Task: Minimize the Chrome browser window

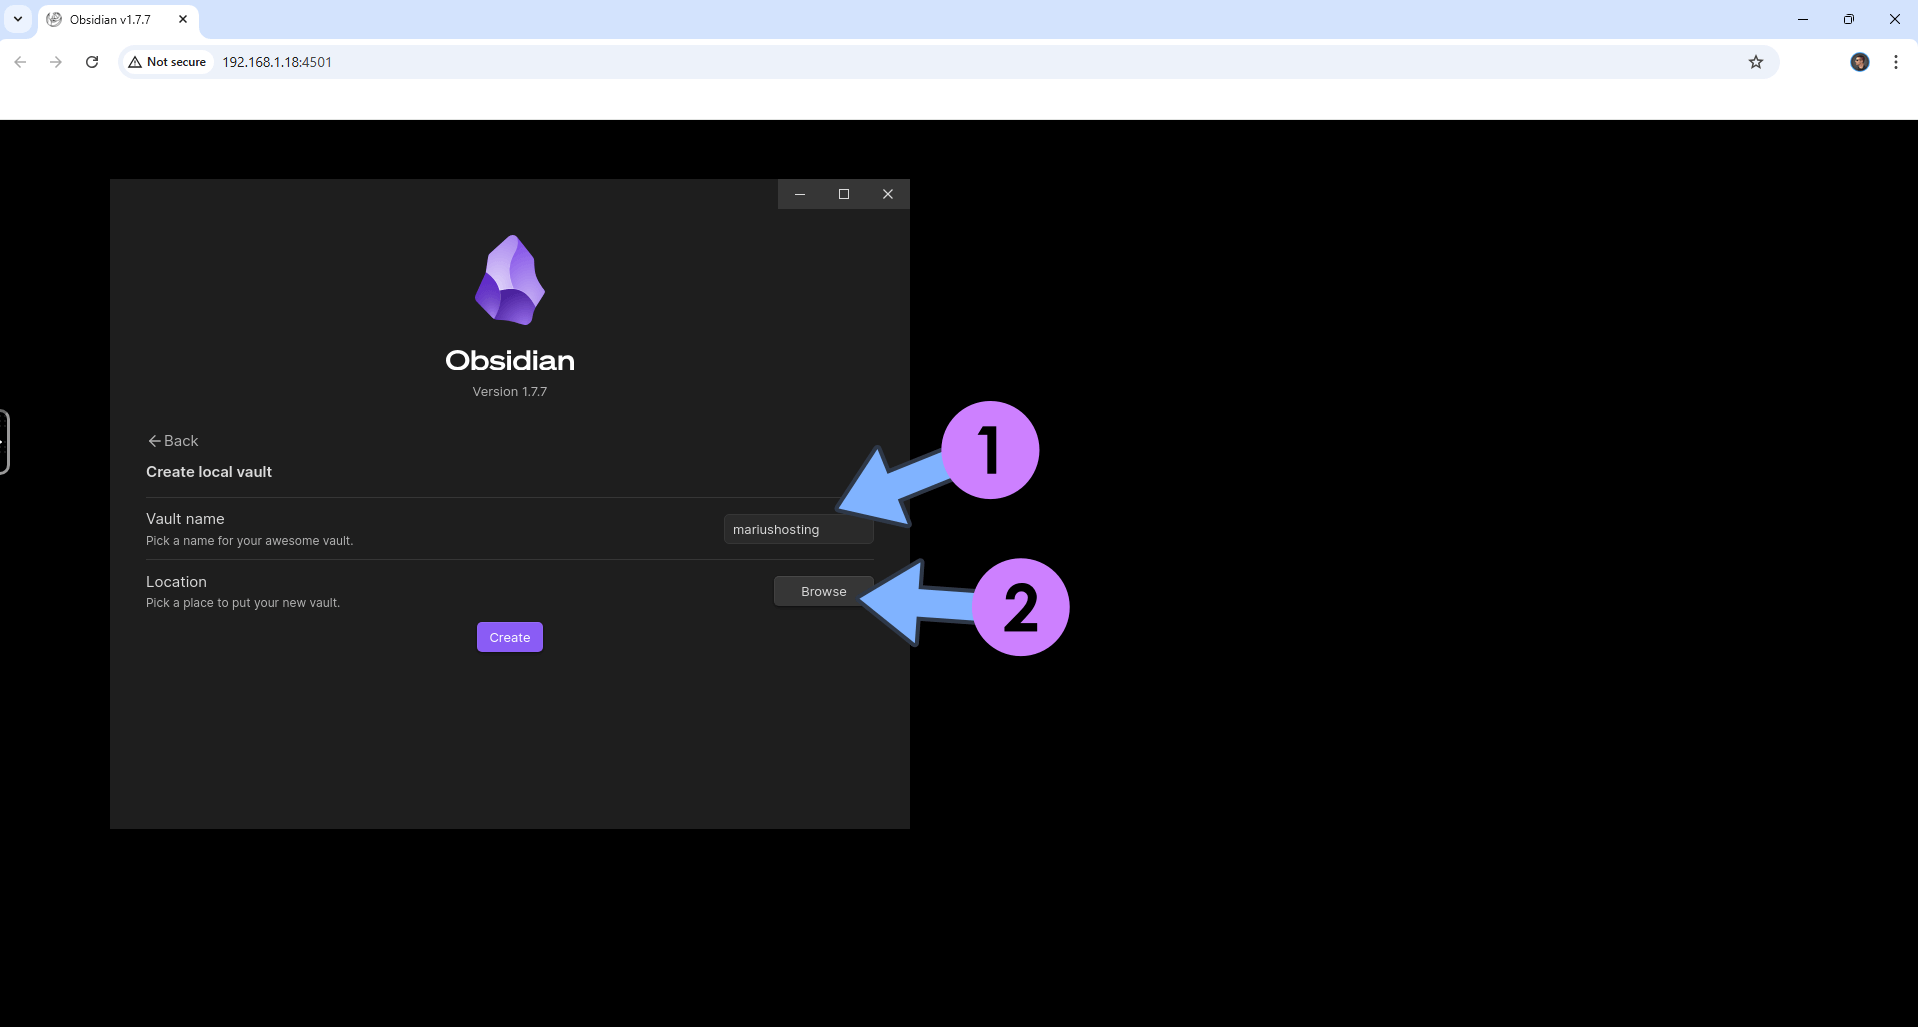Action: click(x=1803, y=19)
